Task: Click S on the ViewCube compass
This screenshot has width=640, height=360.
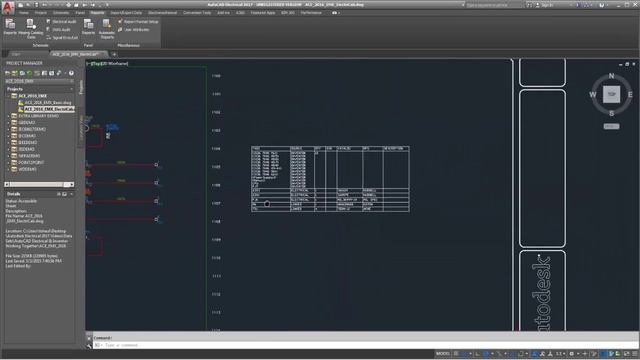Action: click(x=611, y=113)
